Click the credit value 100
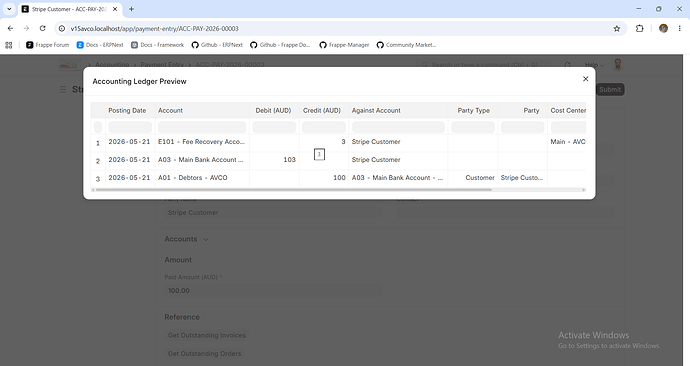Screen dimensions: 690x366 pyautogui.click(x=339, y=178)
